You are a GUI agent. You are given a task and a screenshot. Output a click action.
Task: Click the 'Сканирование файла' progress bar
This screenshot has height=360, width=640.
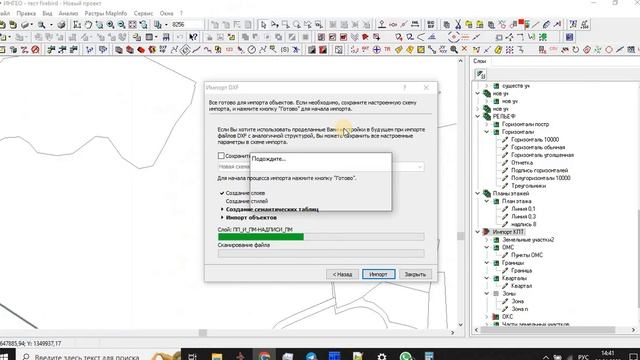pyautogui.click(x=321, y=253)
